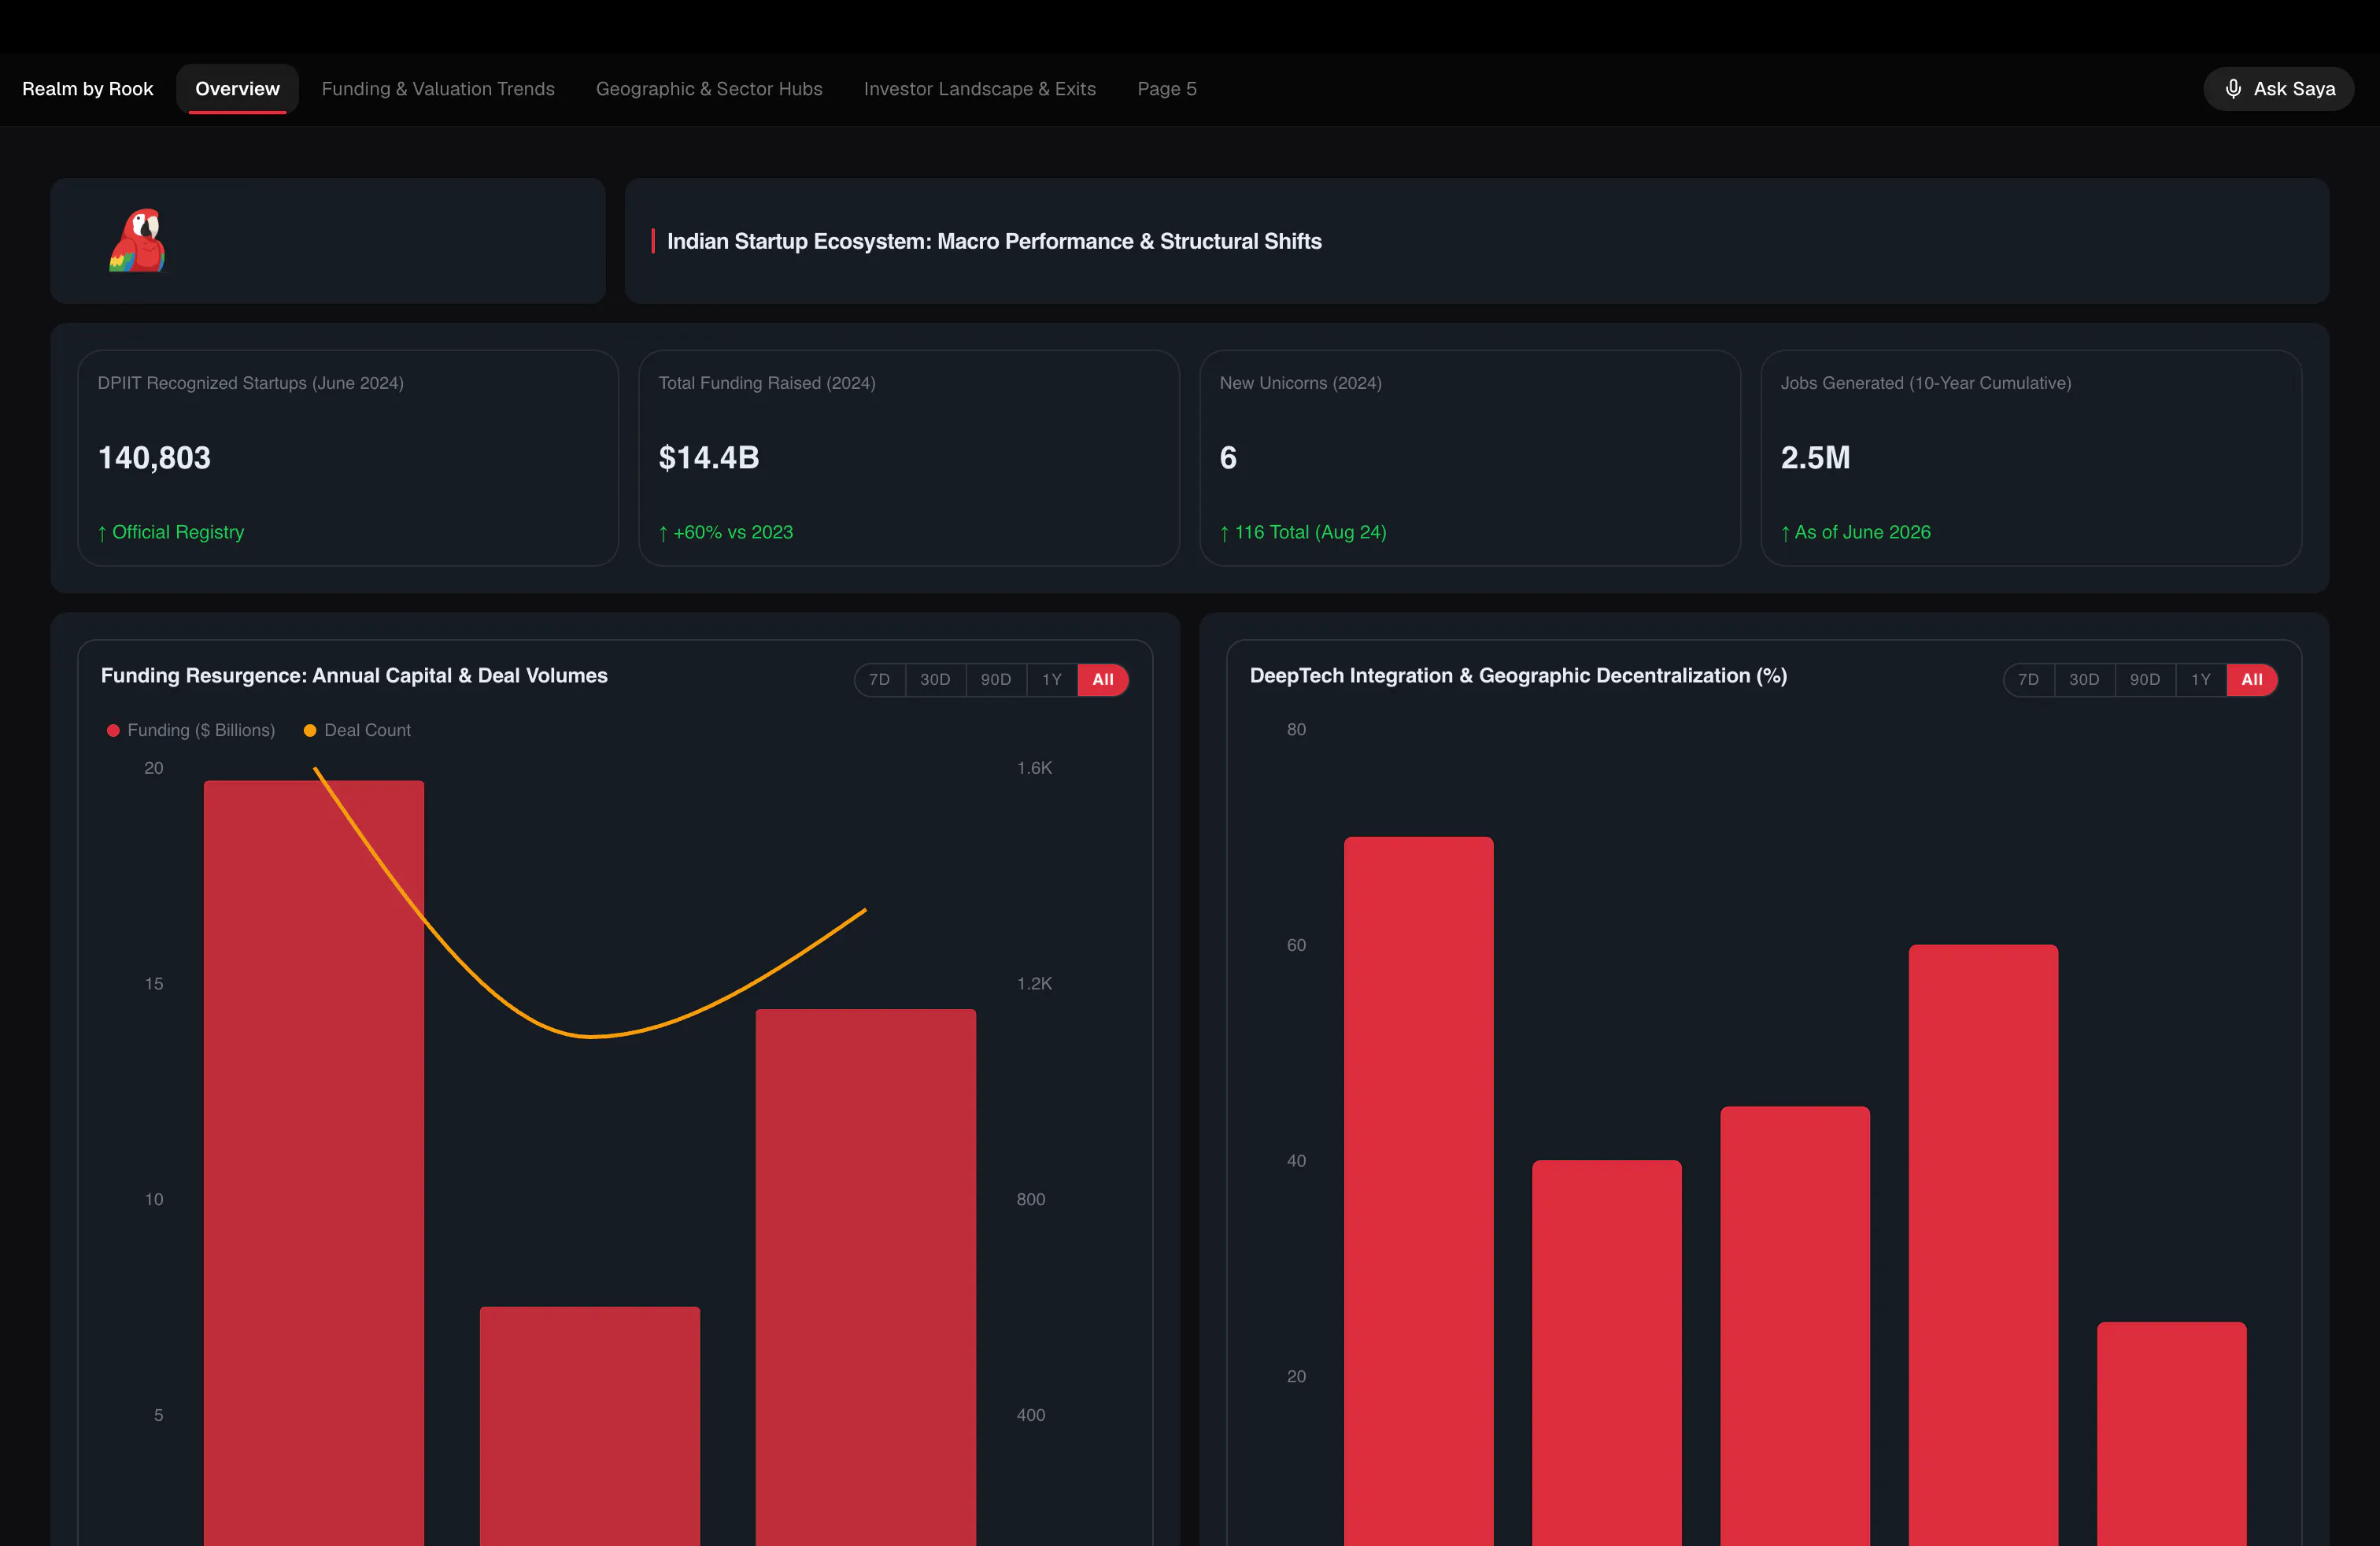Click the New Unicorns (2024) card
Screen dimensions: 2380x1546
point(1470,458)
